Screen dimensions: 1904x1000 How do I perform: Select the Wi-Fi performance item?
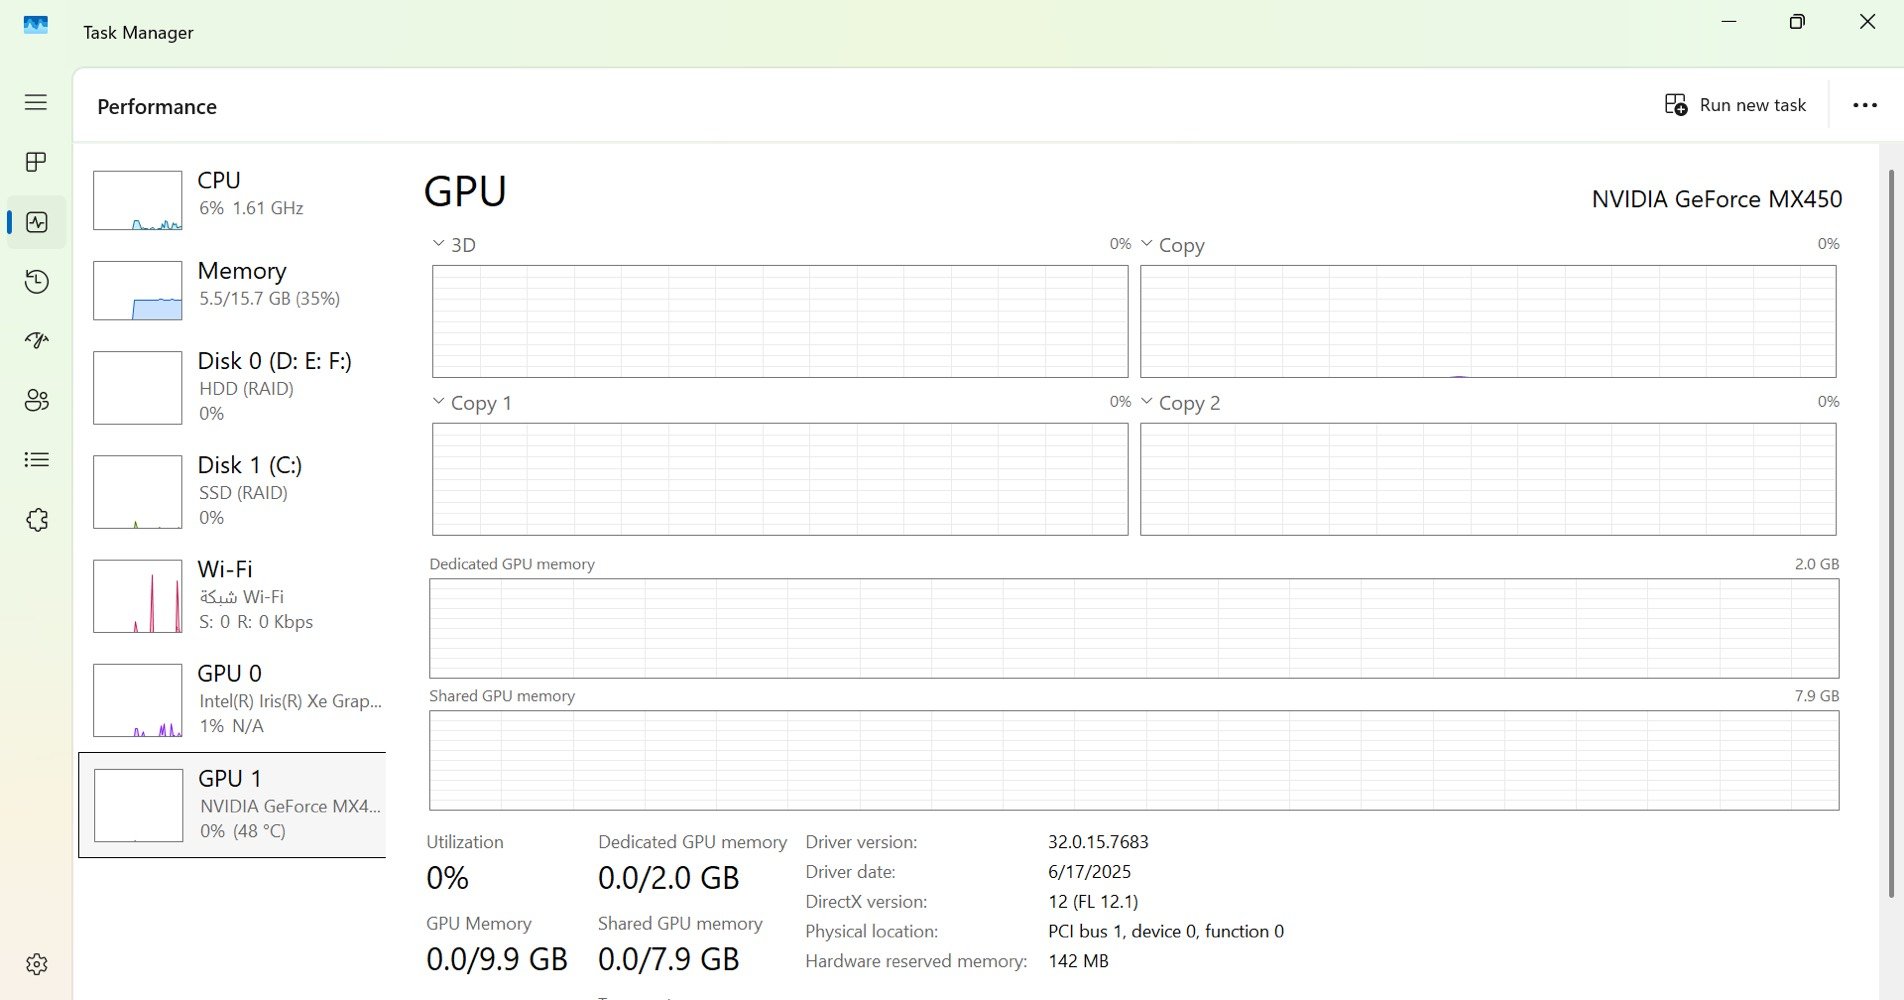pos(232,595)
